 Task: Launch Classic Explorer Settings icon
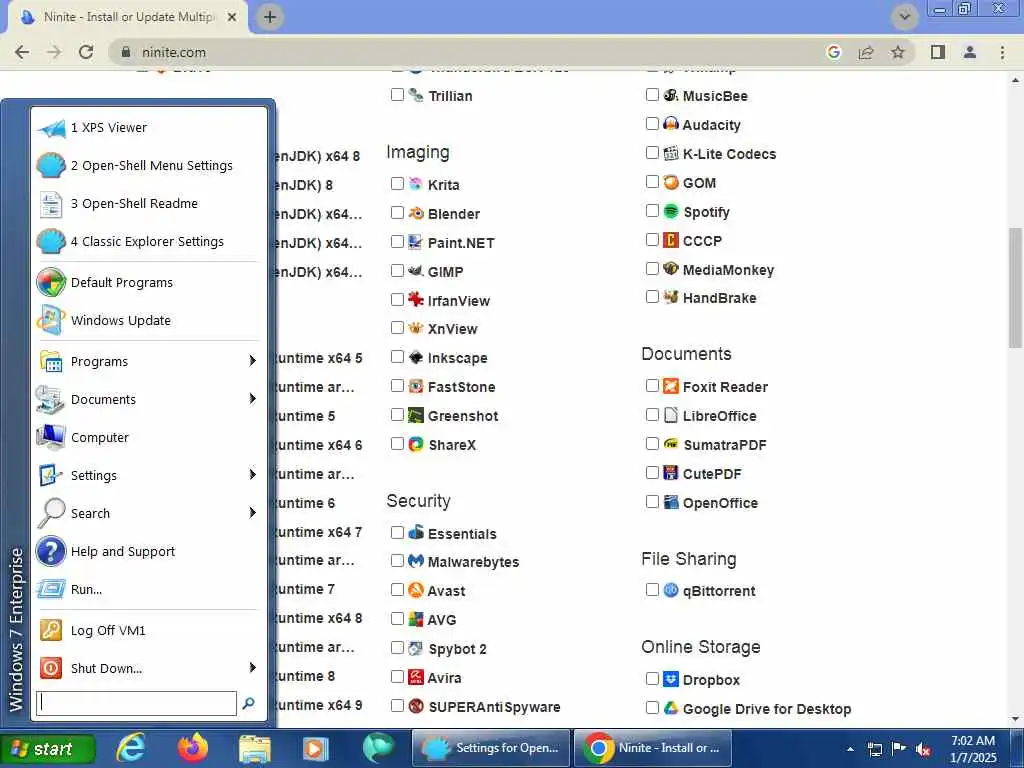[50, 242]
